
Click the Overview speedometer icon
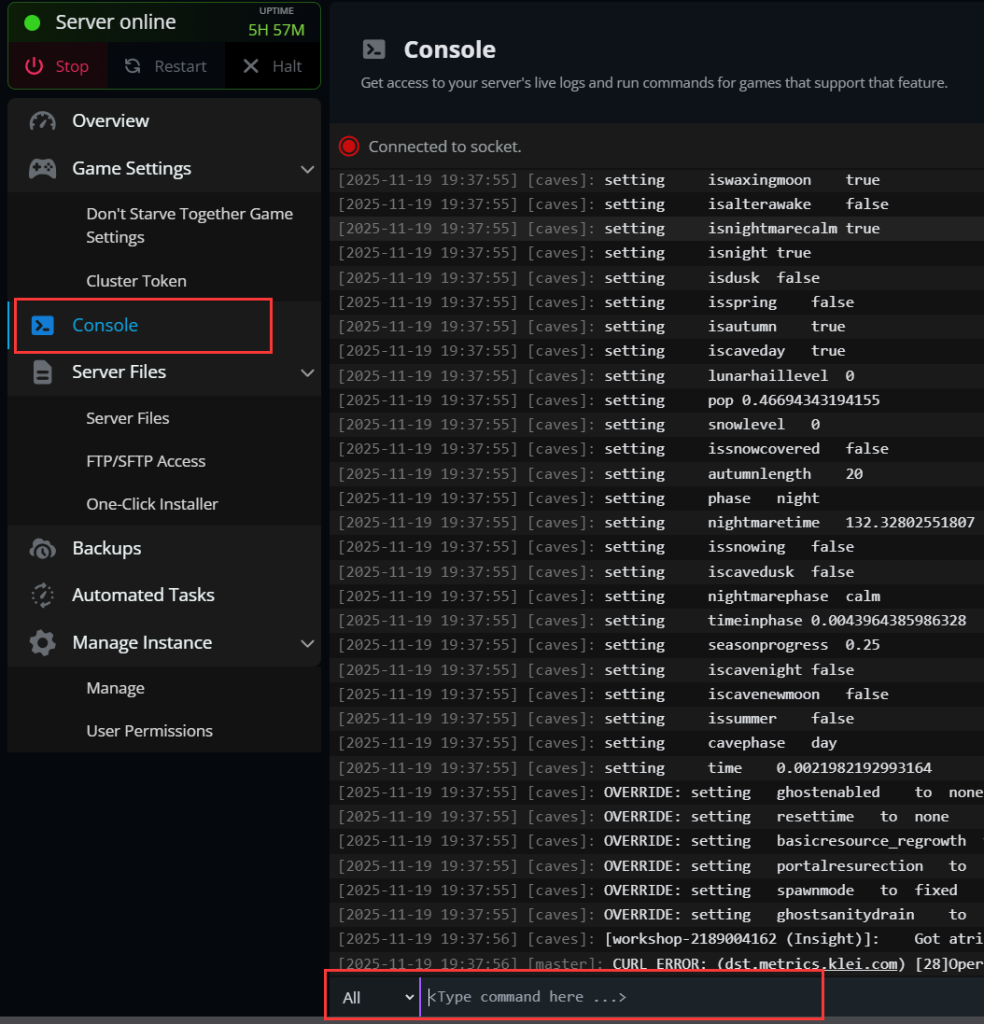[x=42, y=121]
